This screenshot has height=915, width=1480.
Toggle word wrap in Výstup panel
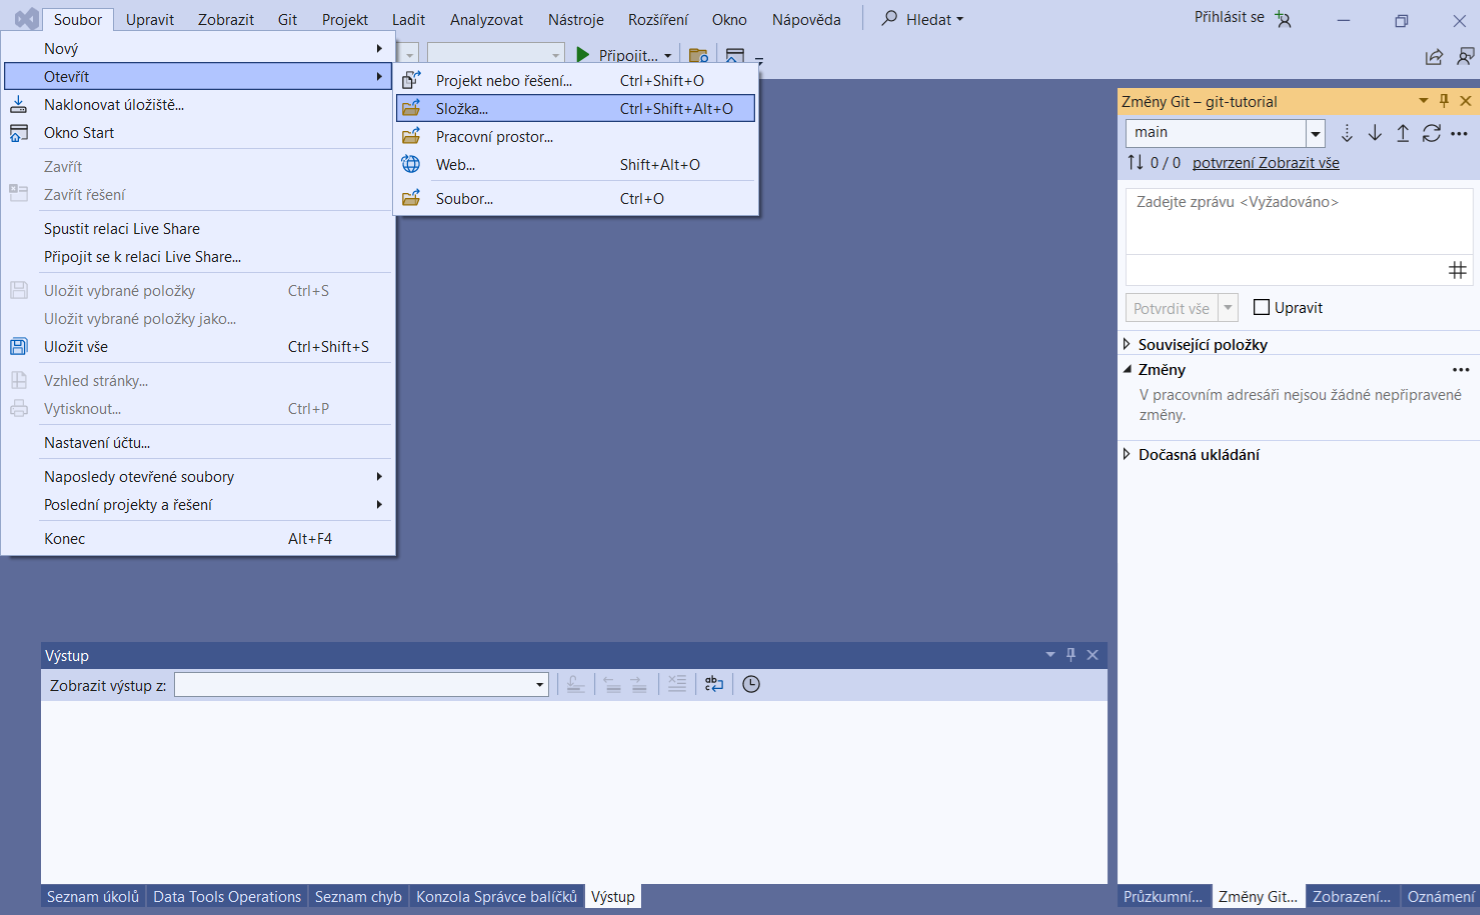point(714,684)
